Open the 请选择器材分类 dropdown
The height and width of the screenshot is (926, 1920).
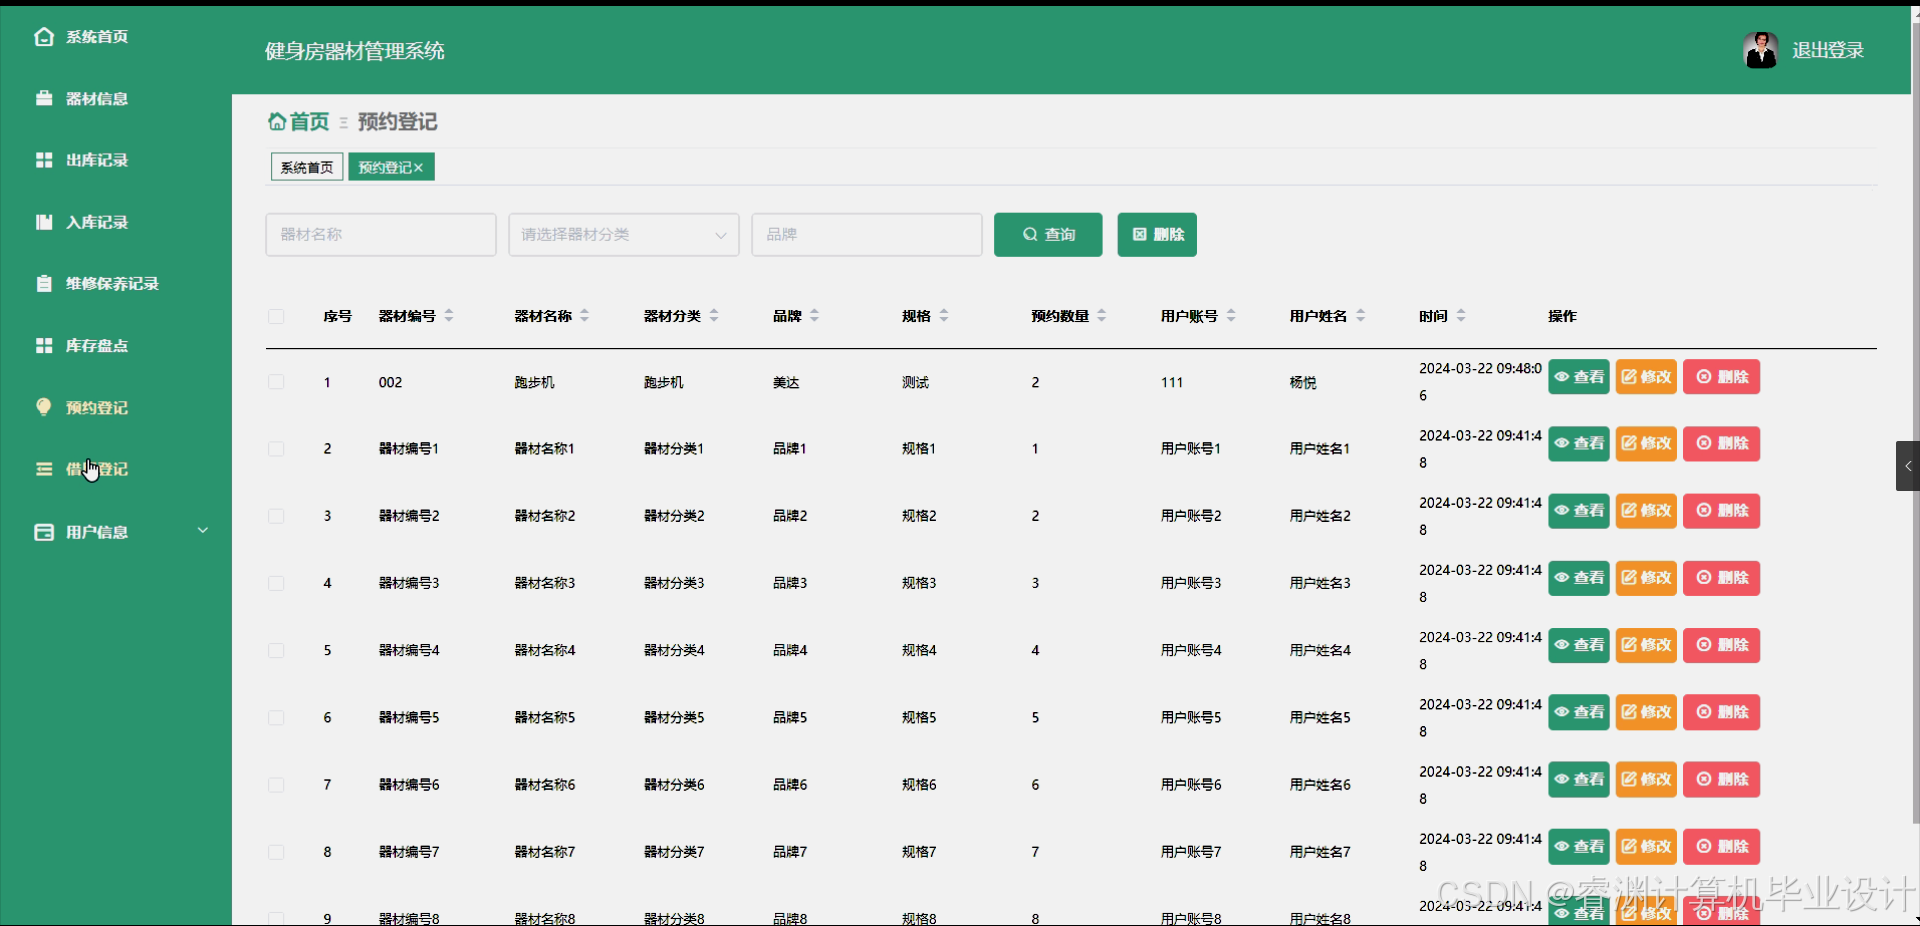coord(622,234)
